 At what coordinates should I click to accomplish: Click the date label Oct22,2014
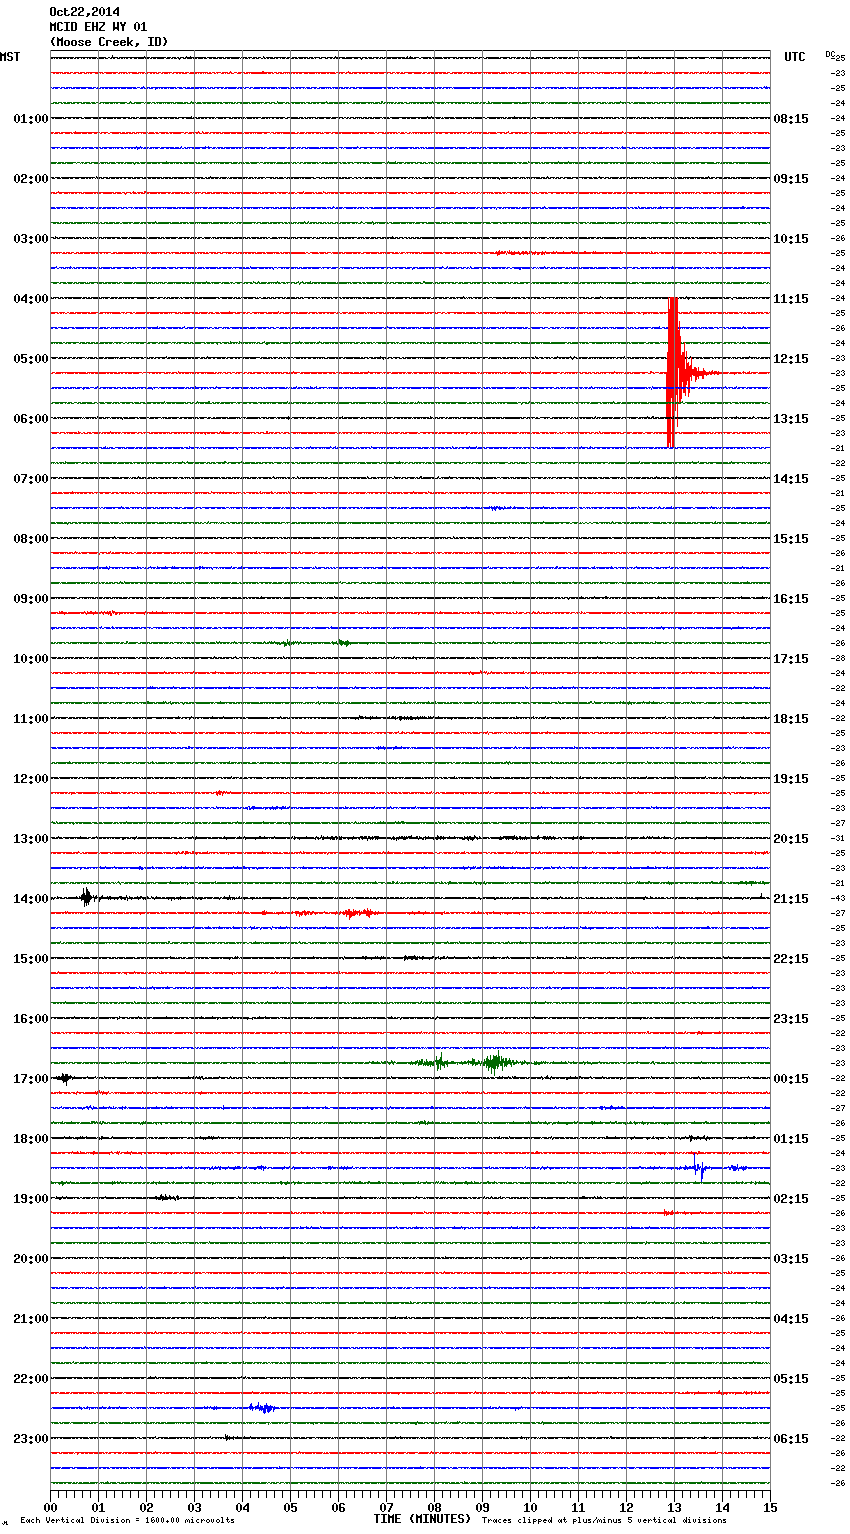84,12
